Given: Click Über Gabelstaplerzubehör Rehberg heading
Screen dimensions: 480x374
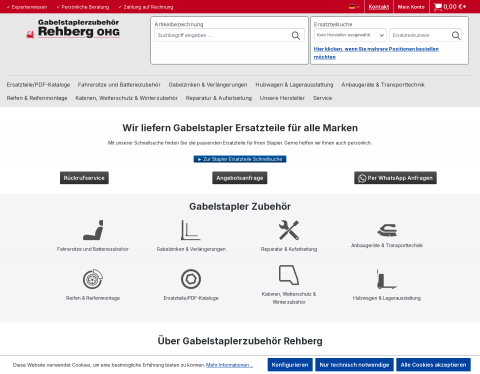Looking at the screenshot, I should (240, 341).
